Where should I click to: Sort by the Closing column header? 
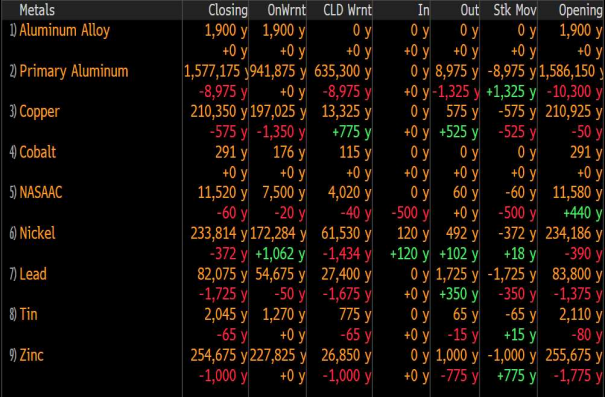point(228,10)
